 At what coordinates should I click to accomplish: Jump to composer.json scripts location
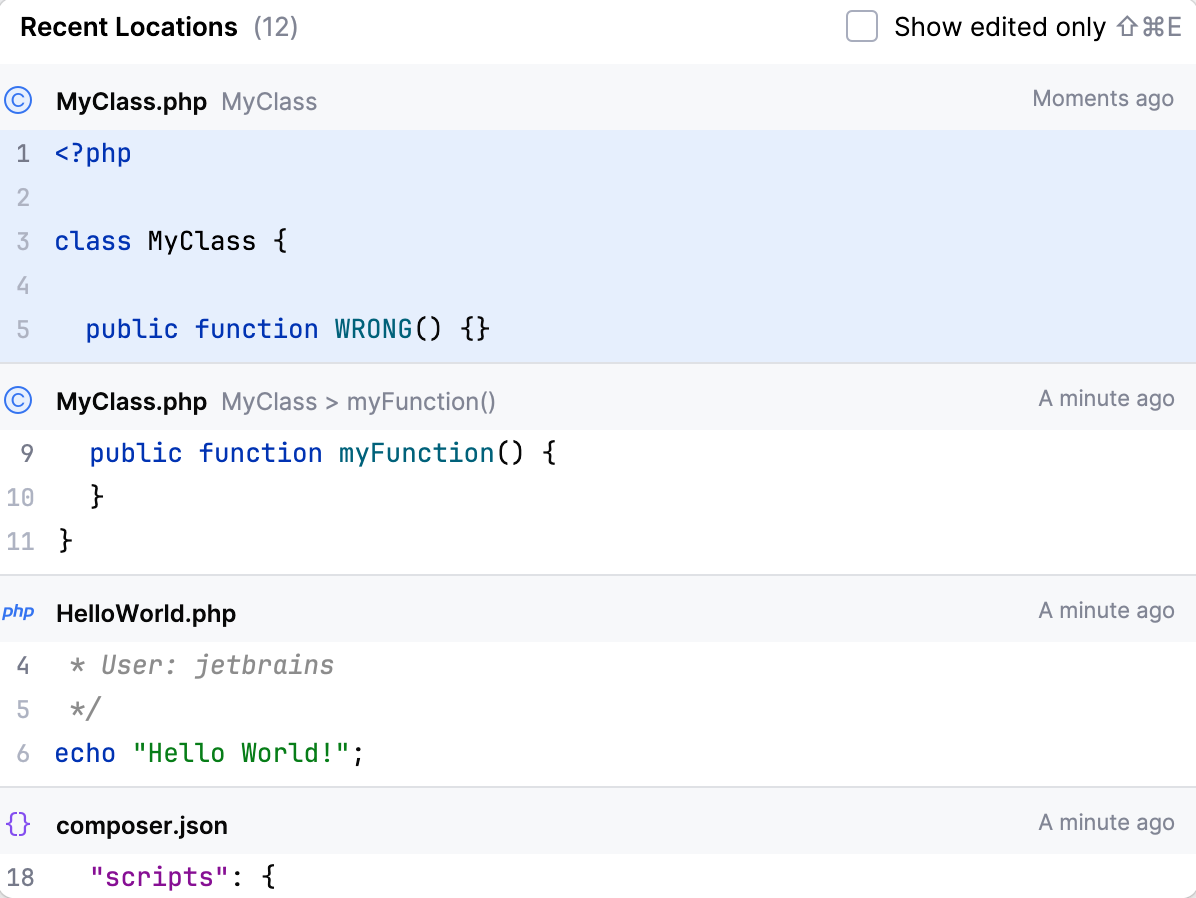pos(180,877)
